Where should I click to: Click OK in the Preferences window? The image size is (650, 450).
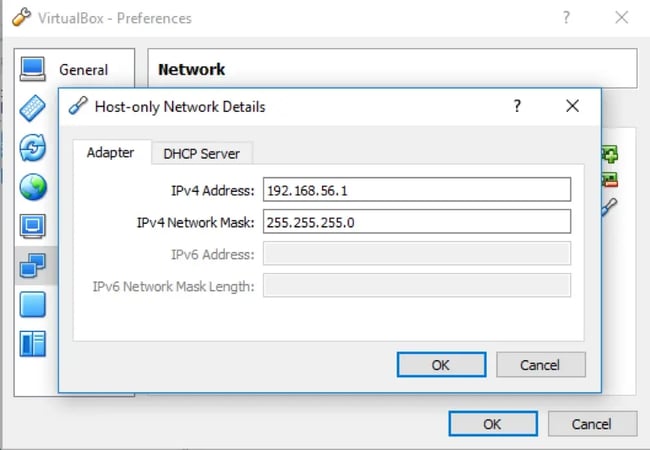click(x=491, y=424)
